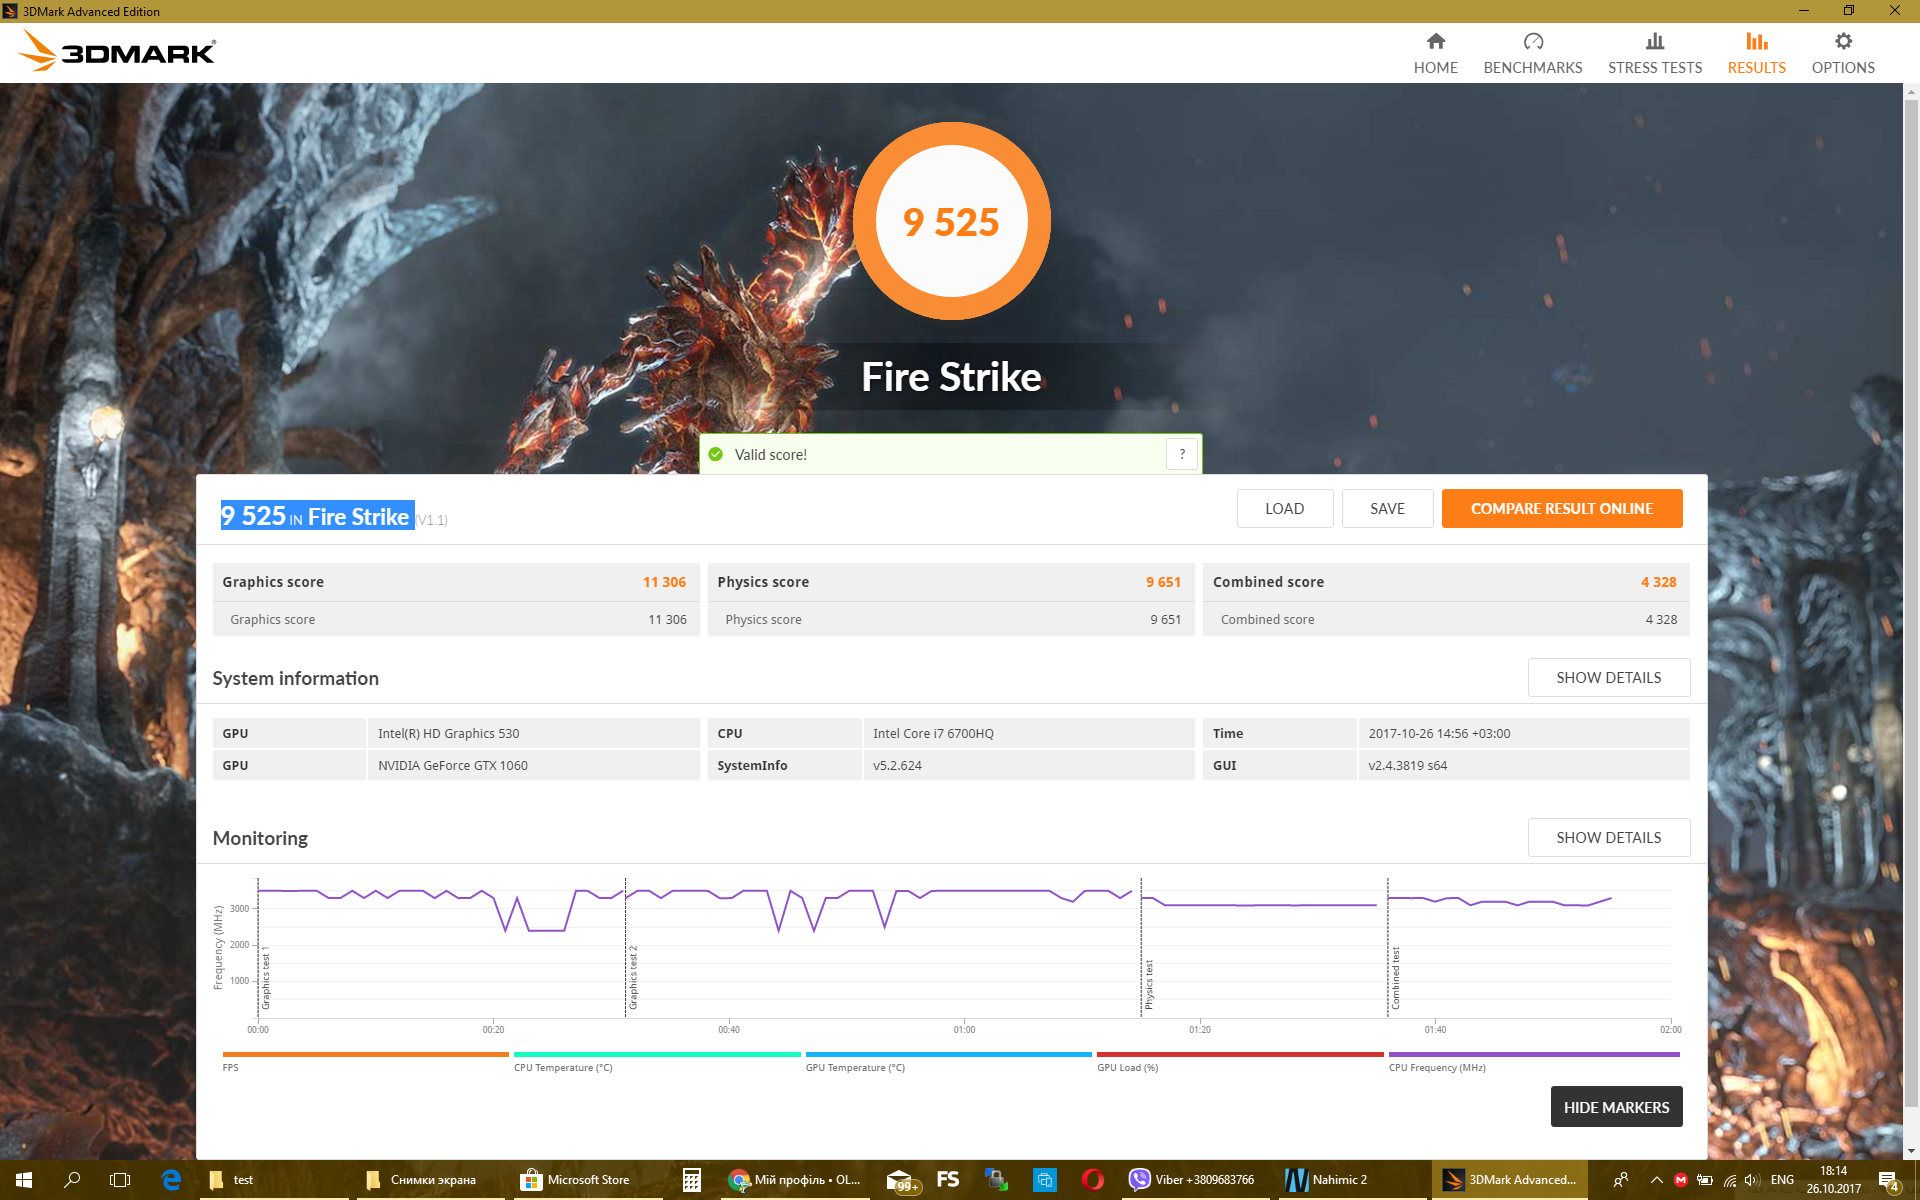Show details for Monitoring
Viewport: 1920px width, 1200px height.
tap(1608, 837)
